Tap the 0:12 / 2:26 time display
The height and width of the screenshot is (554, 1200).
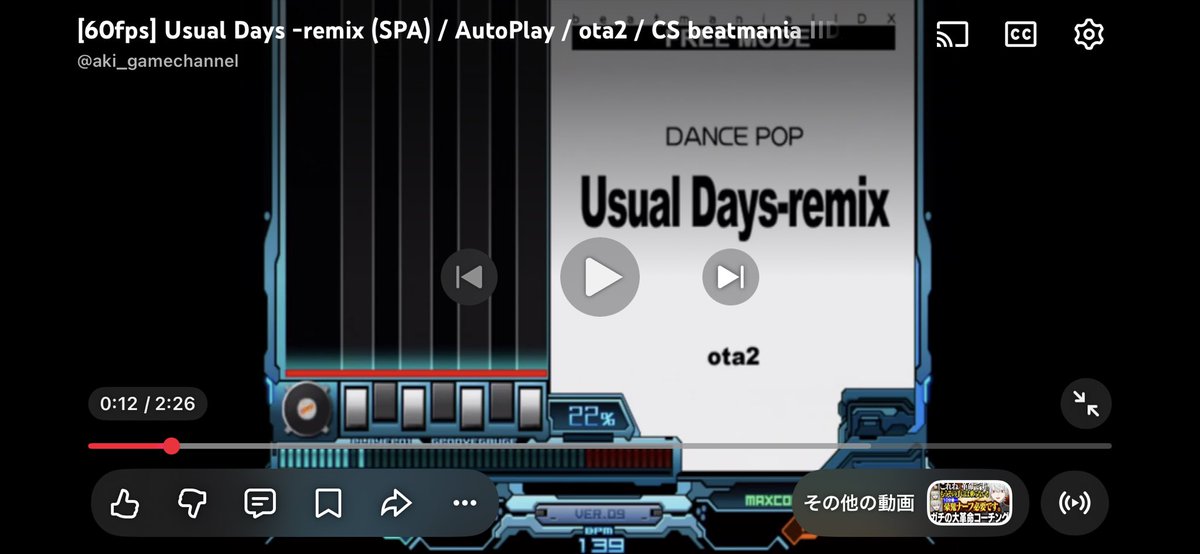147,404
